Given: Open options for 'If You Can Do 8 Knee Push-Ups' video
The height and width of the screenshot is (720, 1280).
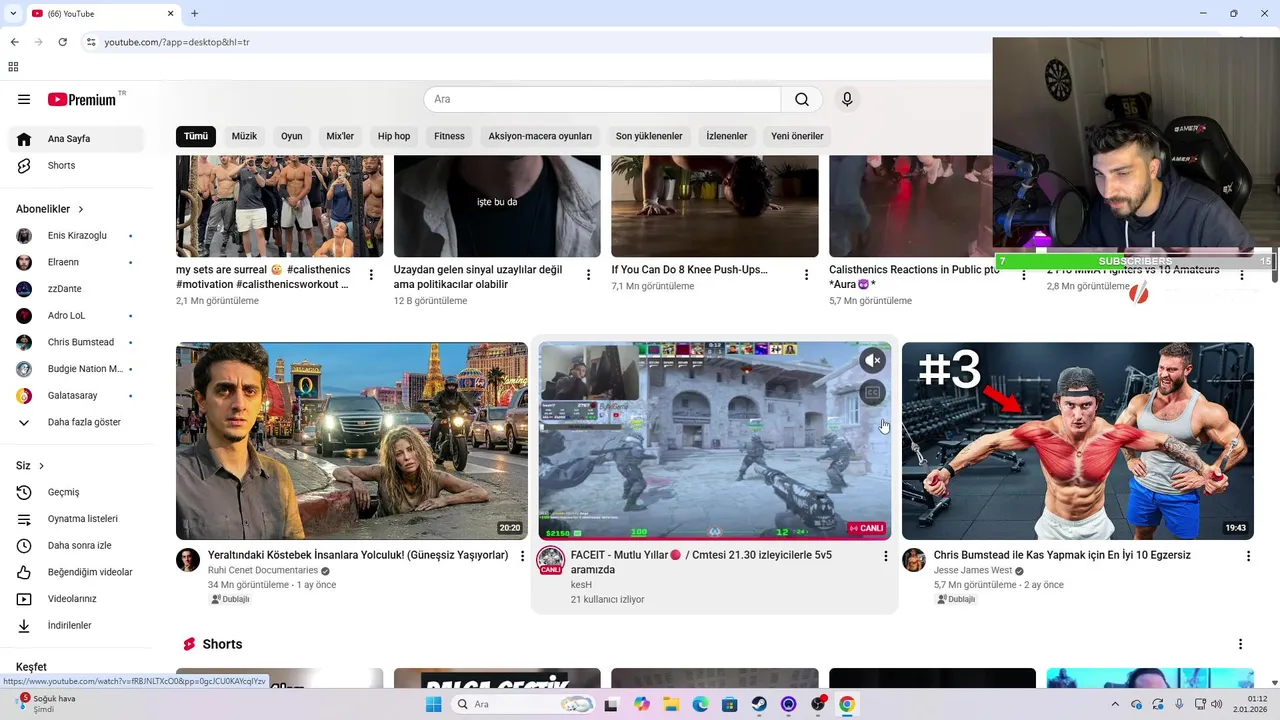Looking at the screenshot, I should (807, 274).
